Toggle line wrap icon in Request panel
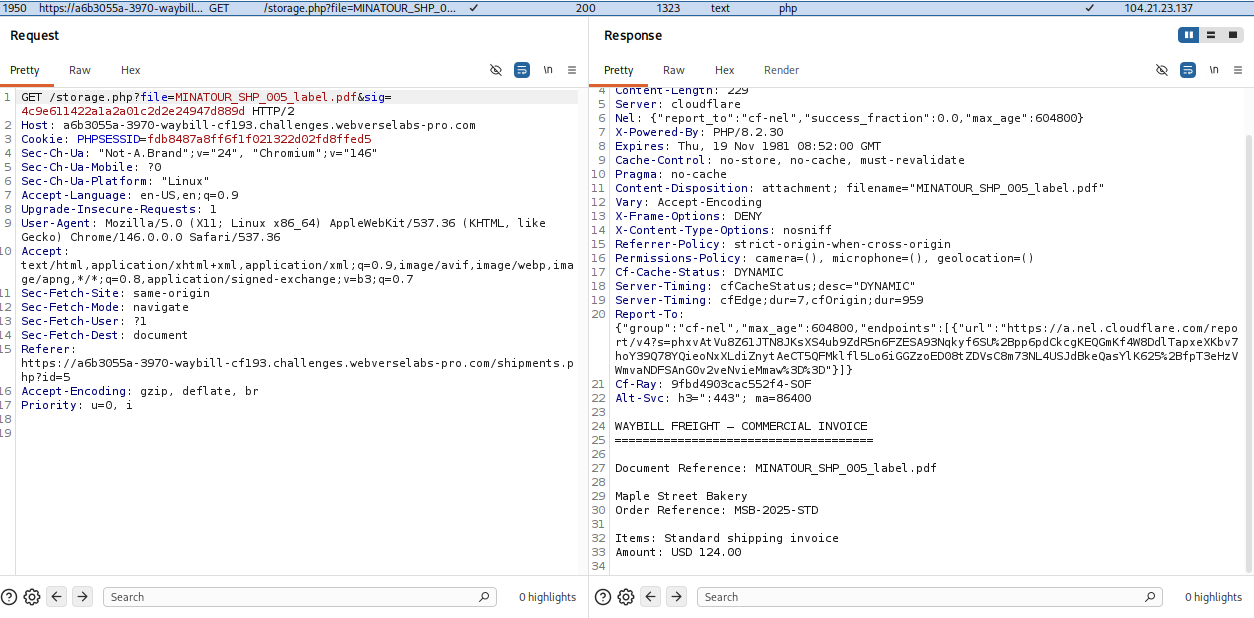The width and height of the screenshot is (1254, 618). [x=522, y=70]
